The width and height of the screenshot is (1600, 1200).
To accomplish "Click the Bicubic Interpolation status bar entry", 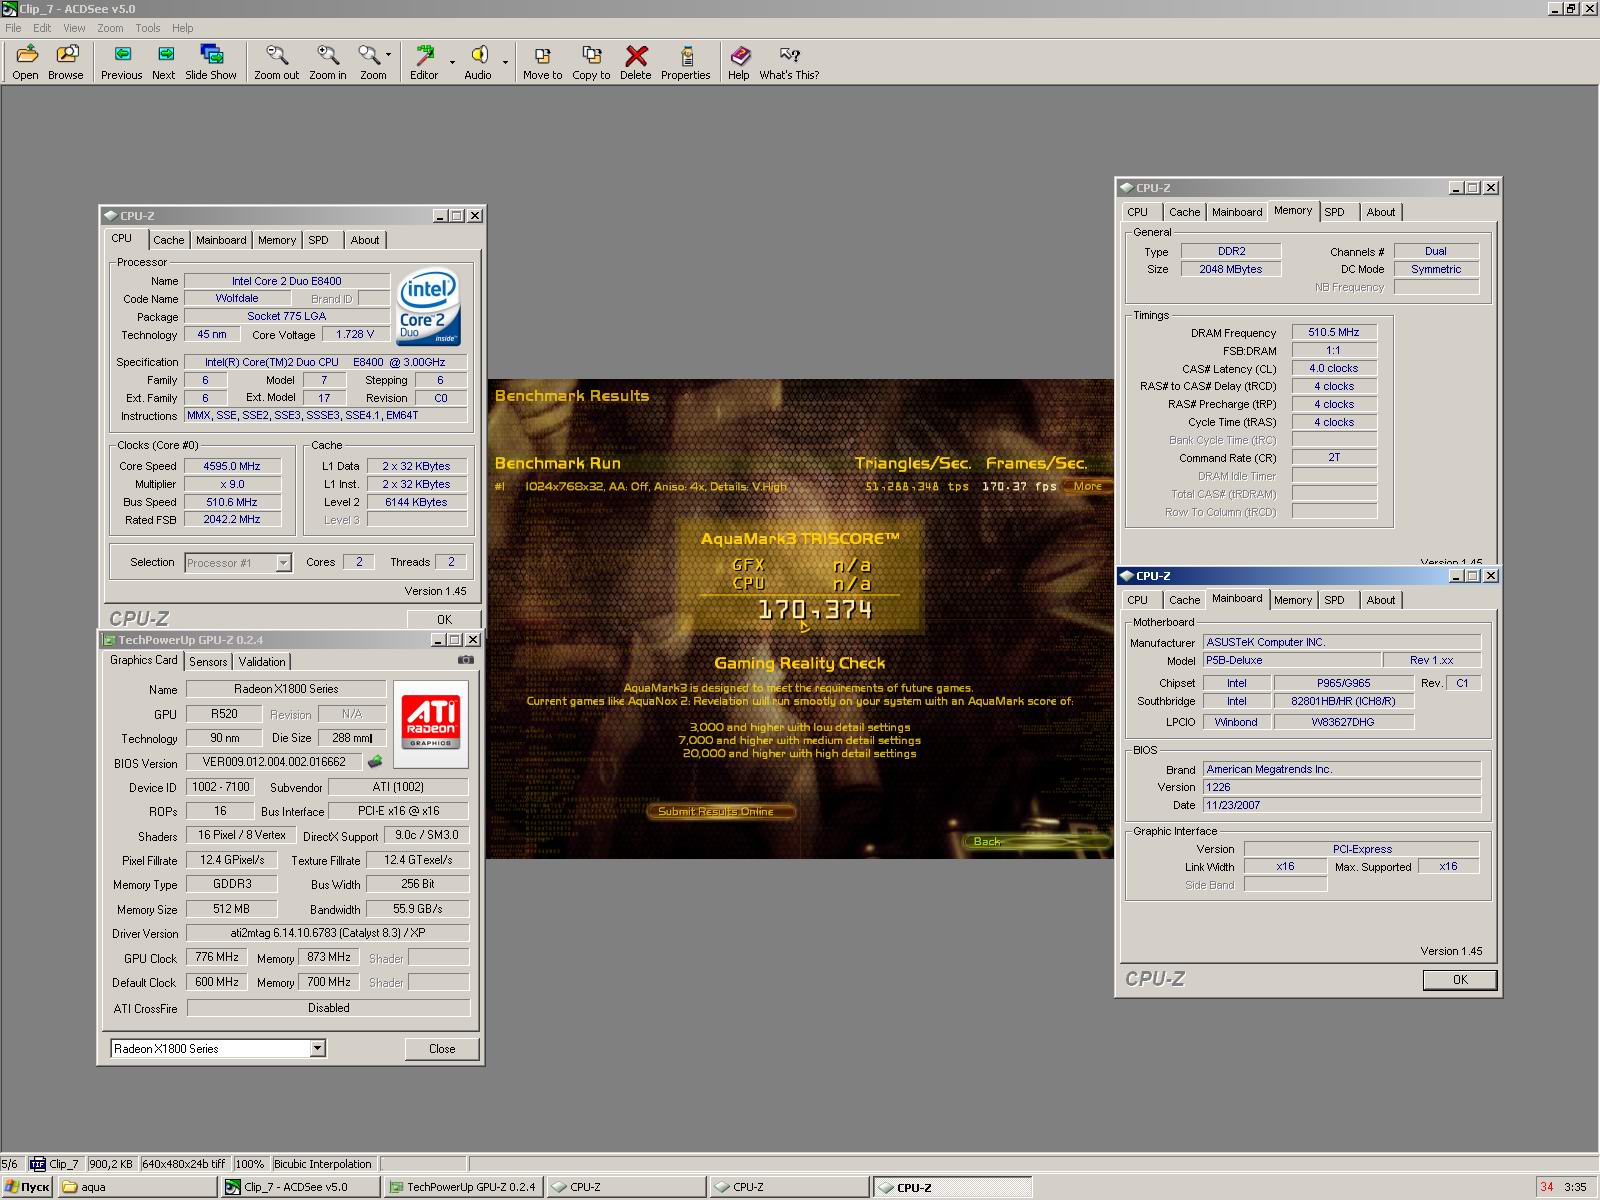I will coord(323,1164).
